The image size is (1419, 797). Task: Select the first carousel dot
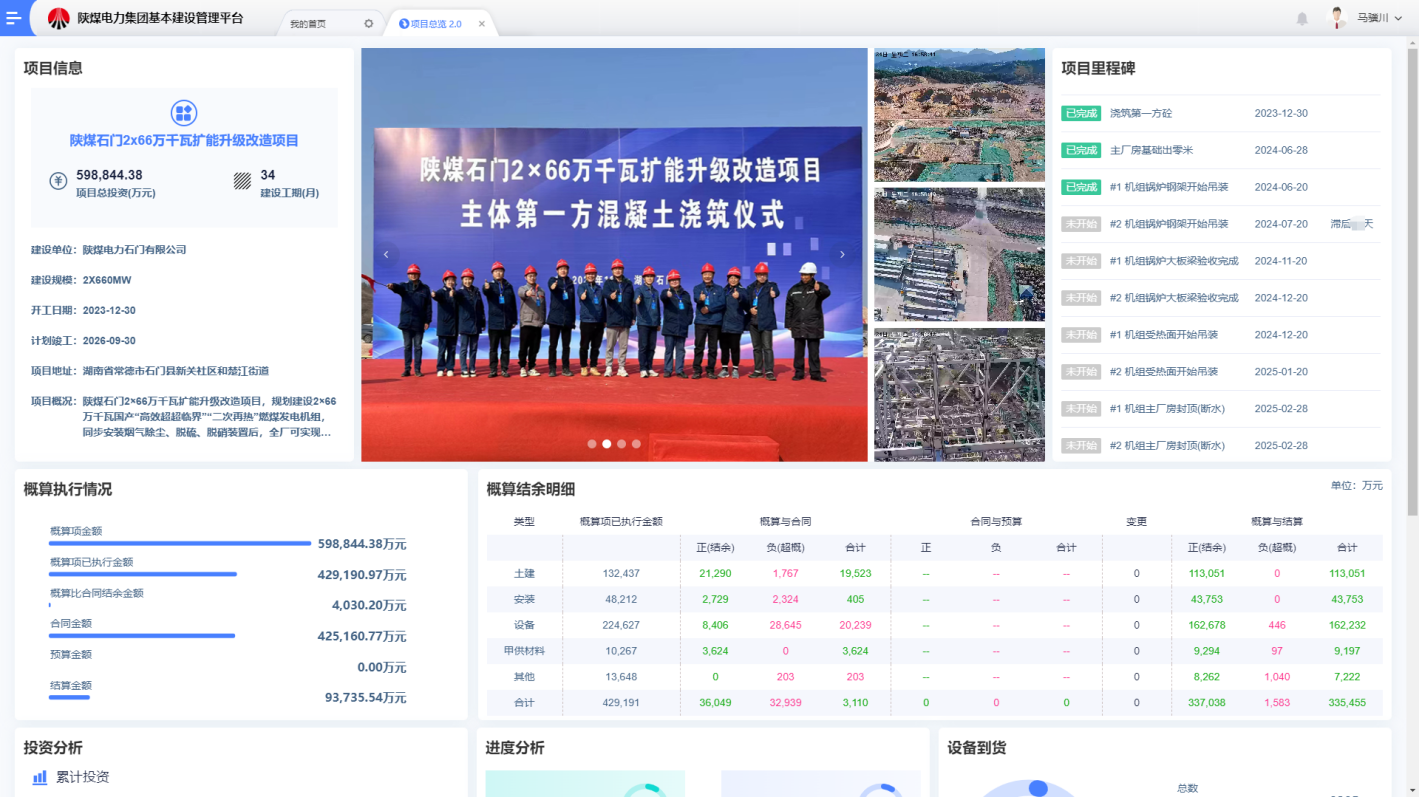coord(592,443)
